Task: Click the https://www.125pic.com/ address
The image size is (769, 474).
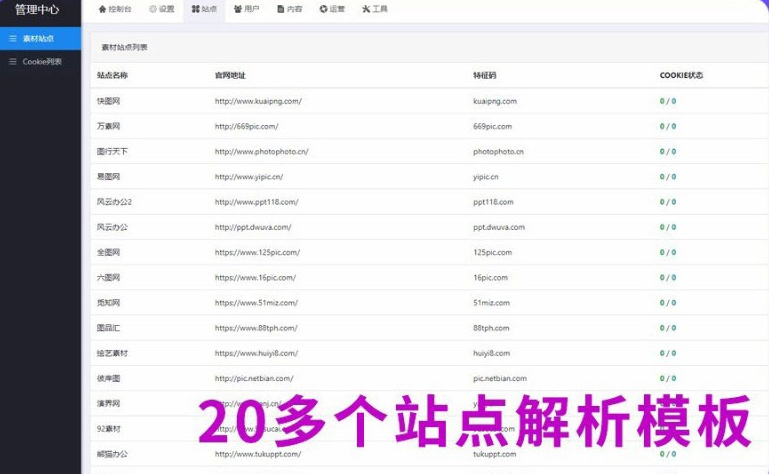Action: (x=257, y=252)
